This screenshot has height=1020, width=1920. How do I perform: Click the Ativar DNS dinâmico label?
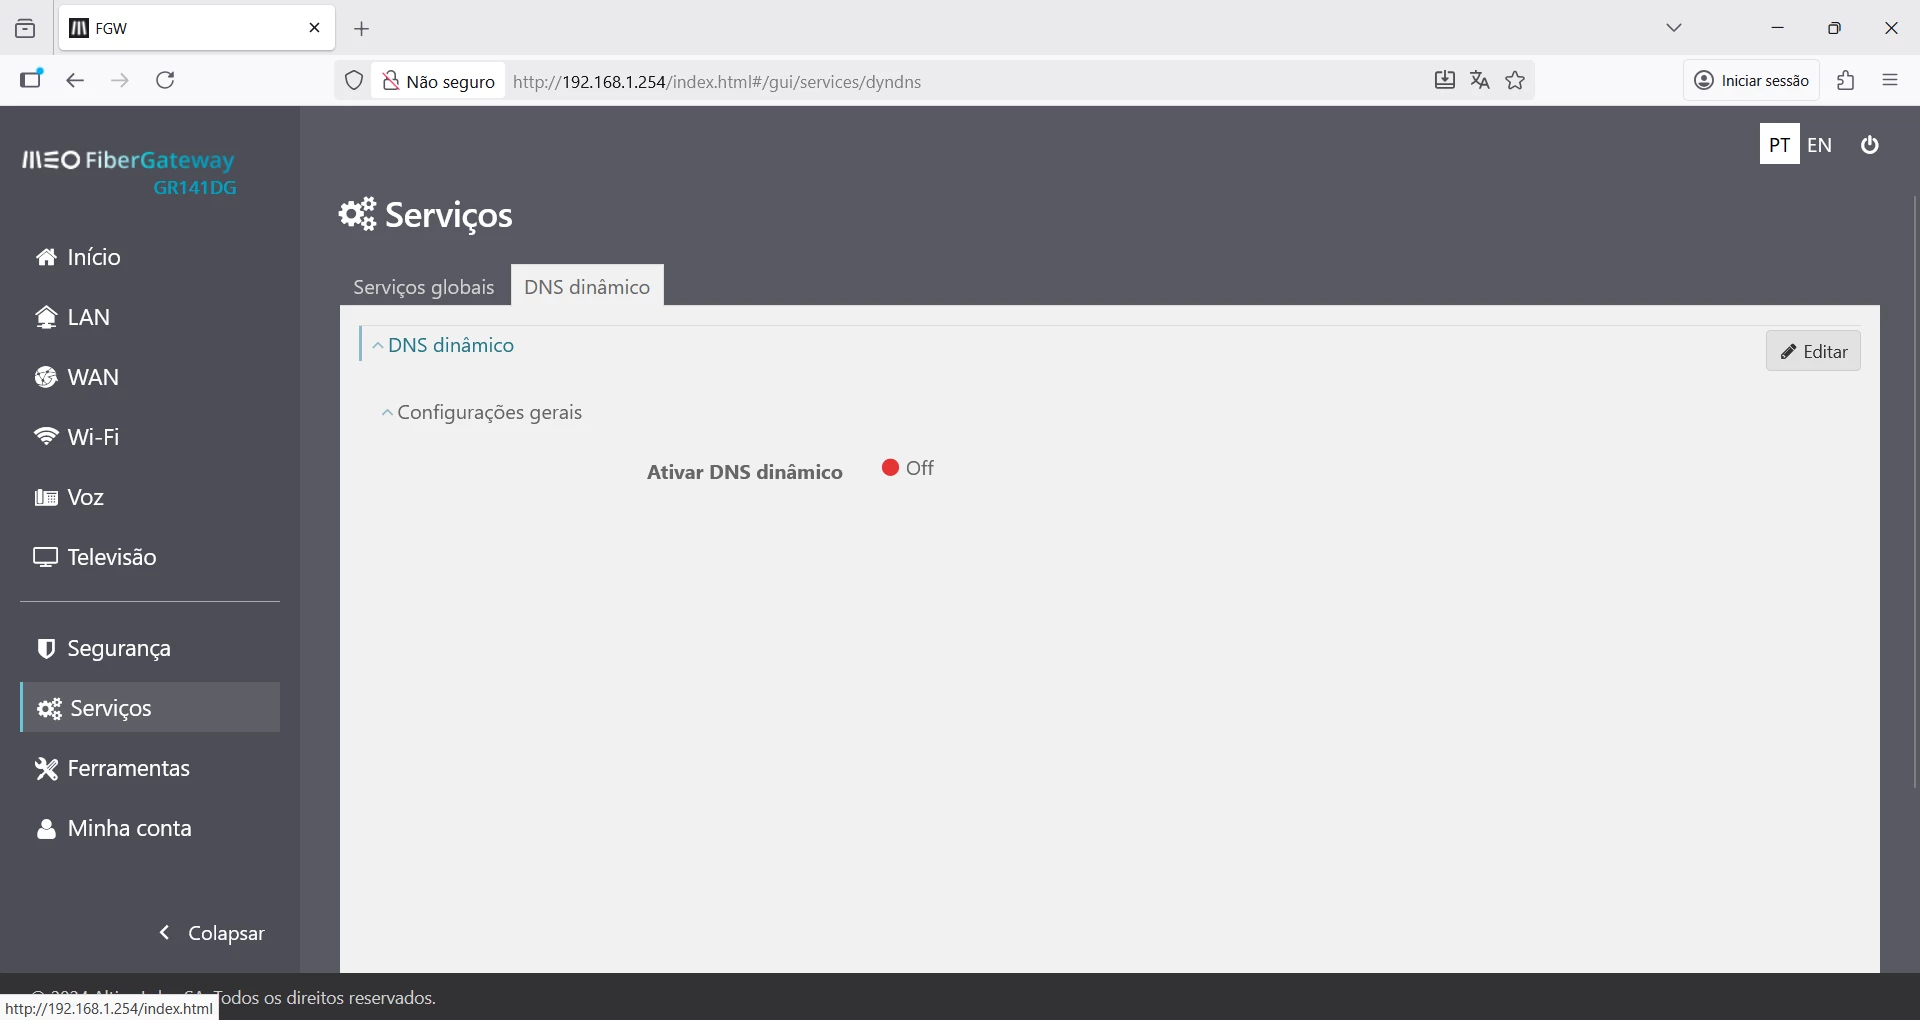(x=745, y=472)
